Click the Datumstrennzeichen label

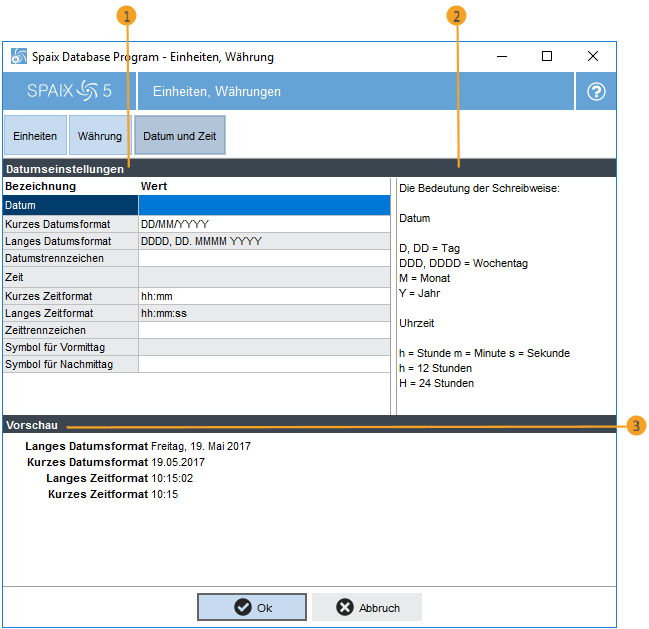[x=54, y=258]
